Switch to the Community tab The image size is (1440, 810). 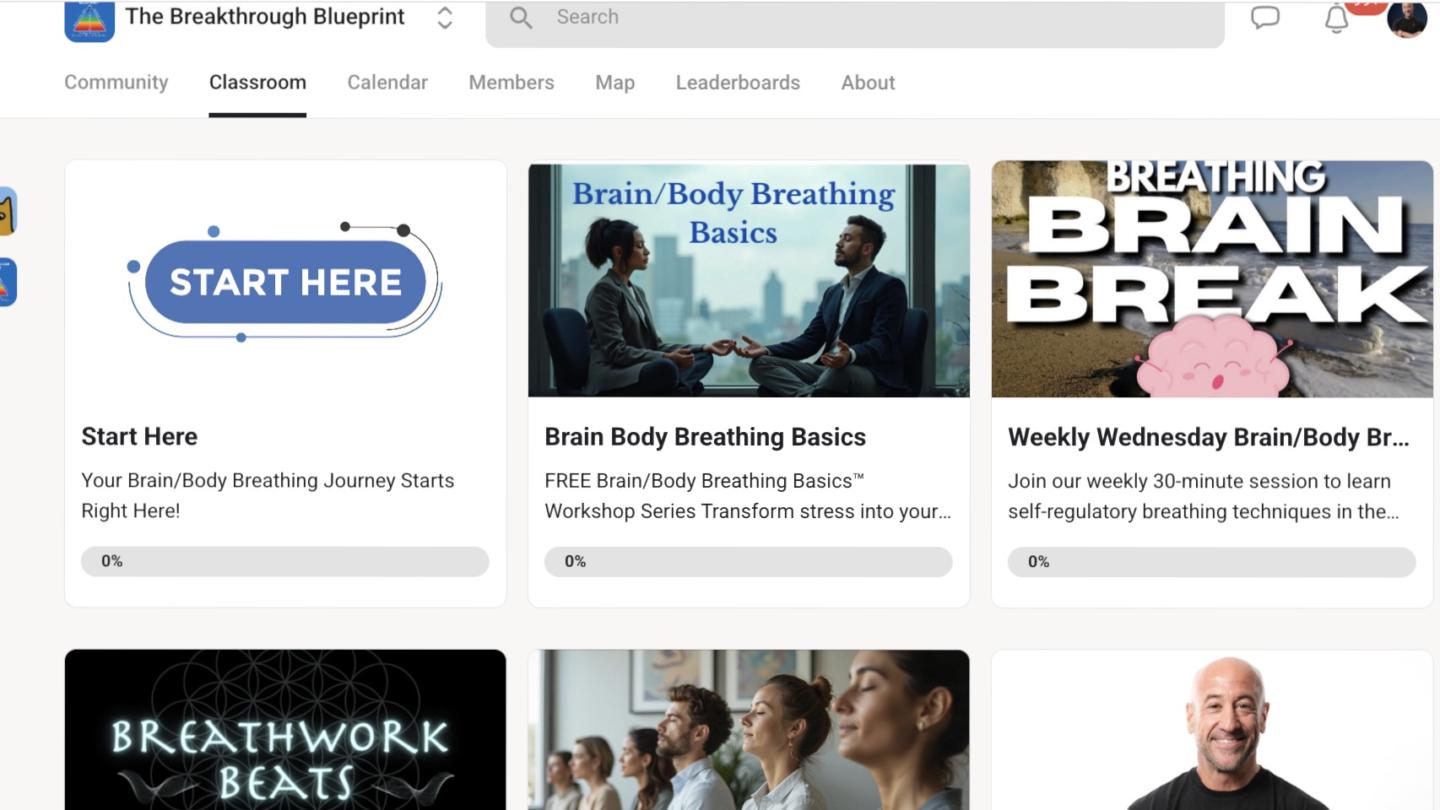tap(116, 83)
